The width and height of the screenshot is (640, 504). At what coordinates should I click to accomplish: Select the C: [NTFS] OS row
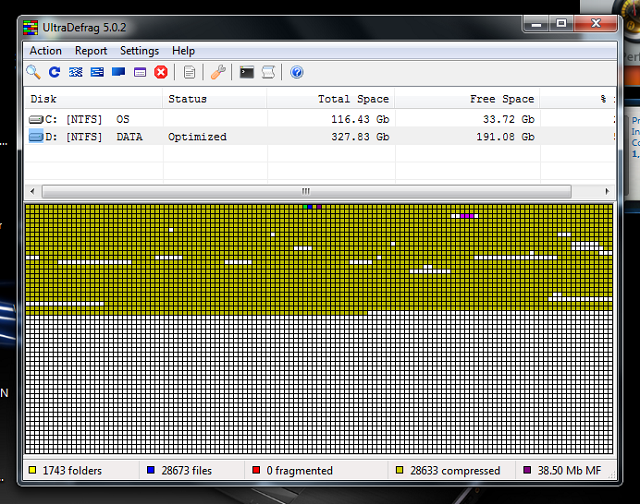point(320,120)
